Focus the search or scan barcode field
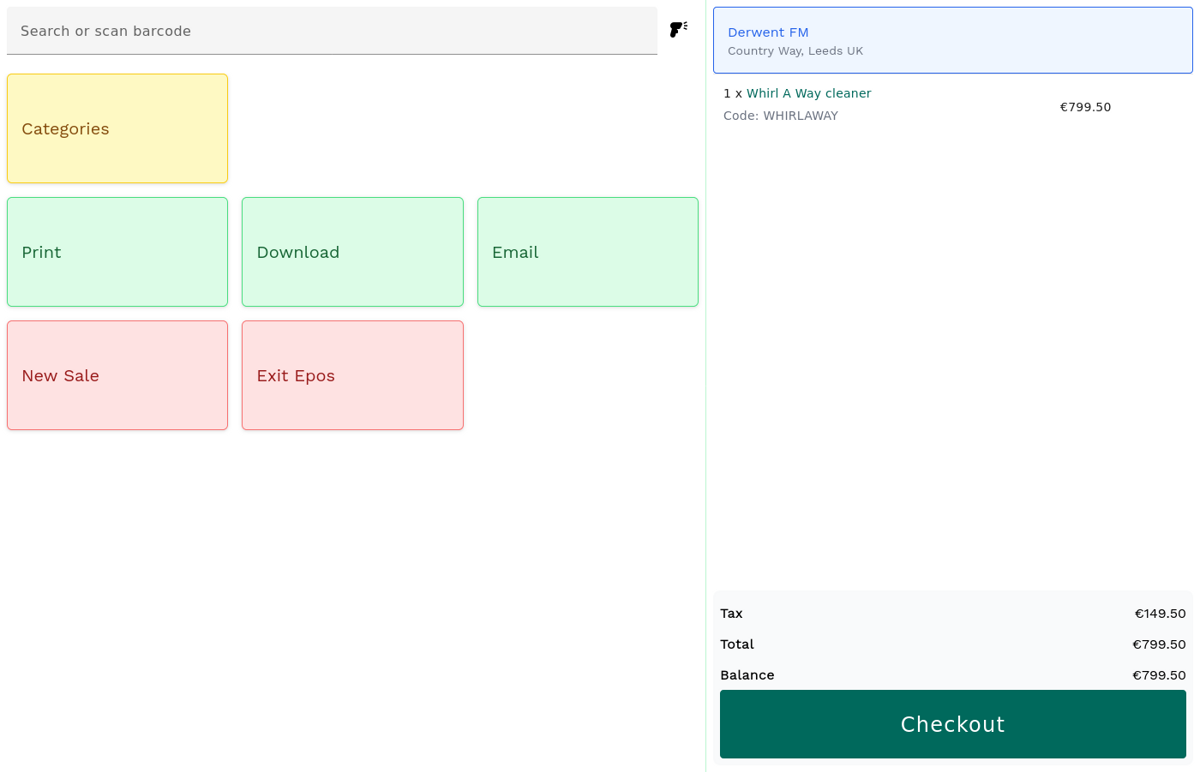Image resolution: width=1200 pixels, height=772 pixels. tap(331, 31)
